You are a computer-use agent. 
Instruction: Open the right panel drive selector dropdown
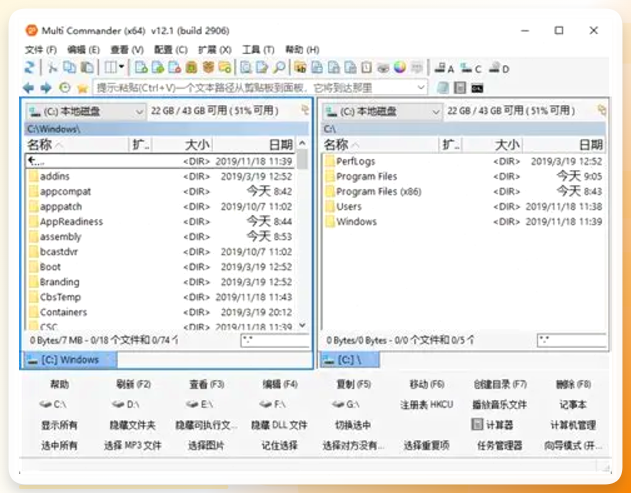[x=381, y=111]
